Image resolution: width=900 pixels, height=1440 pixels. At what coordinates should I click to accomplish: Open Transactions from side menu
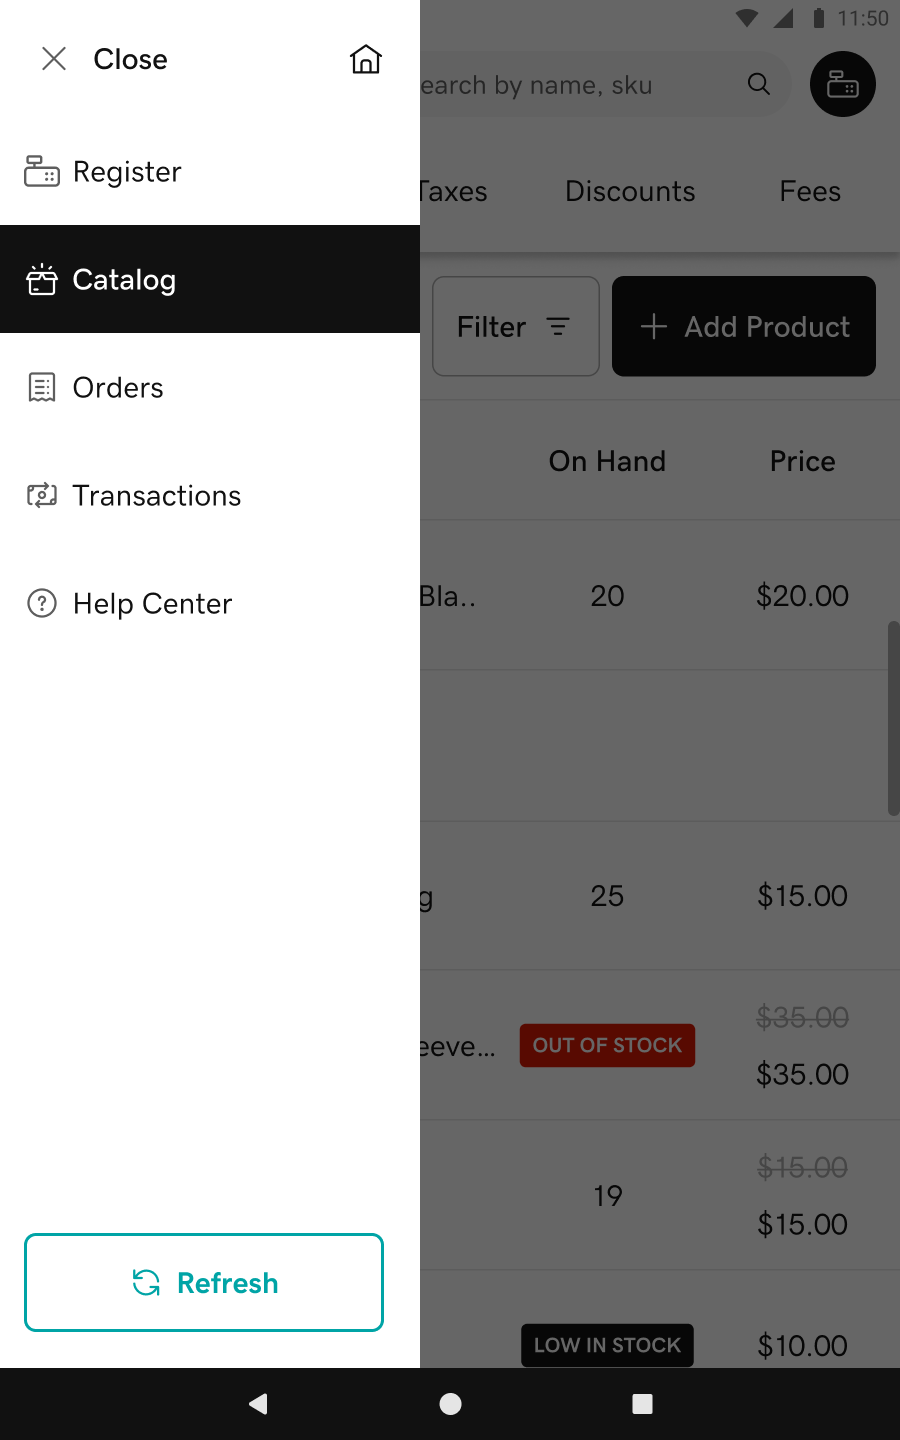(157, 496)
